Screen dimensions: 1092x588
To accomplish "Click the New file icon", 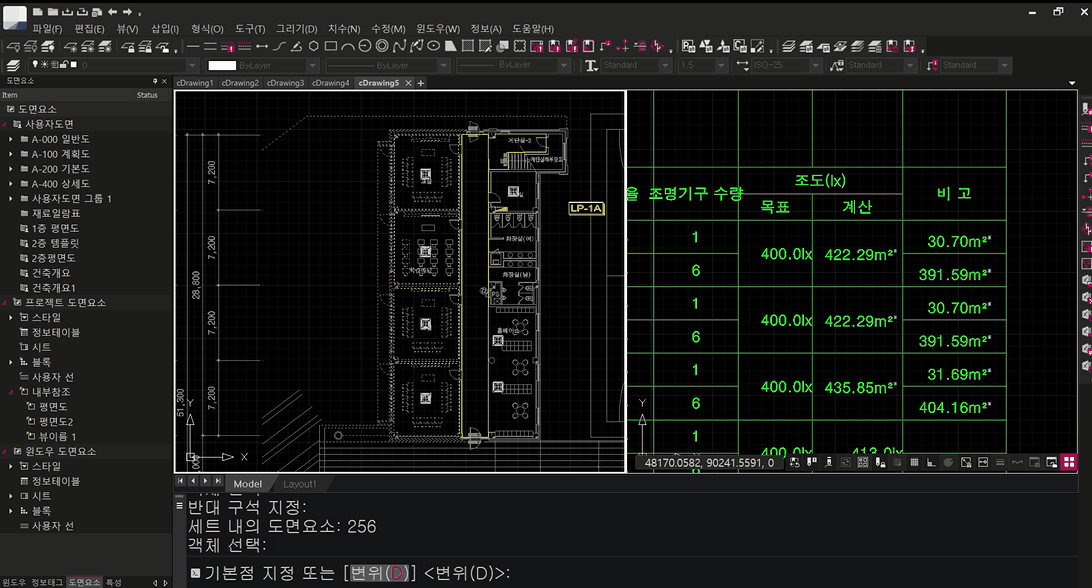I will [38, 12].
